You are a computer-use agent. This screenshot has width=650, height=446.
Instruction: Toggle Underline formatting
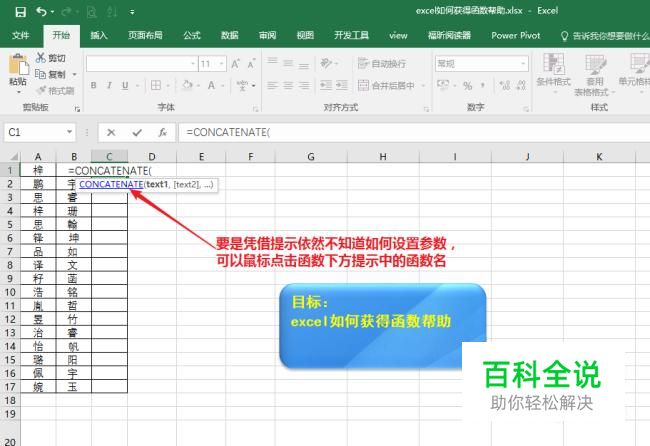pyautogui.click(x=125, y=85)
